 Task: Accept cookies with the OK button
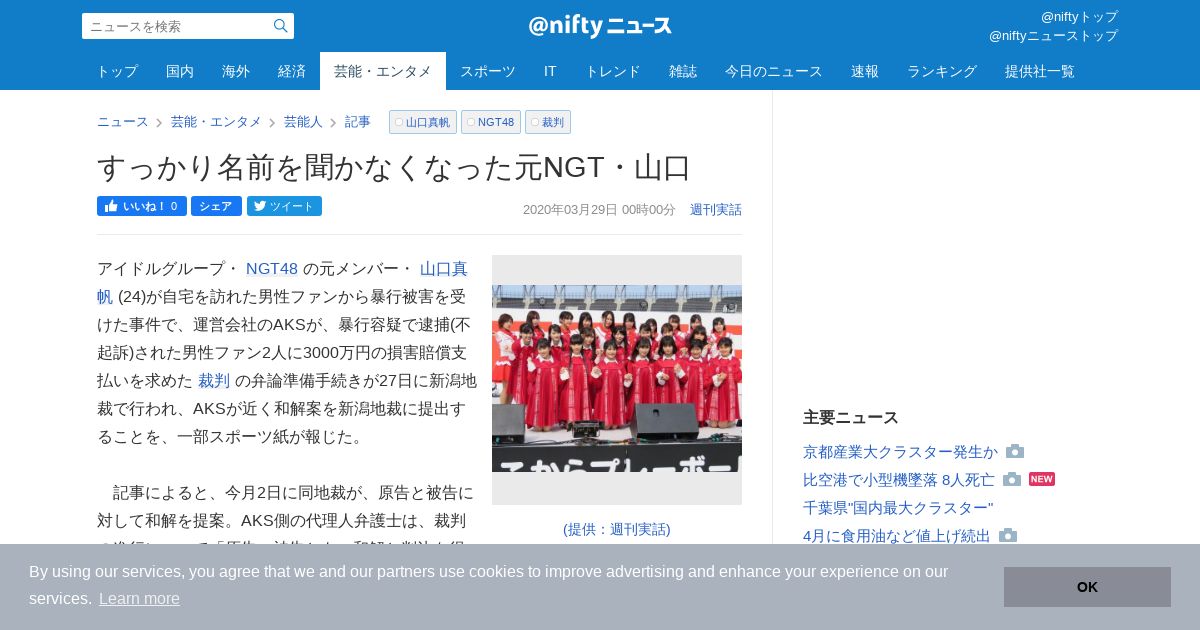tap(1087, 587)
